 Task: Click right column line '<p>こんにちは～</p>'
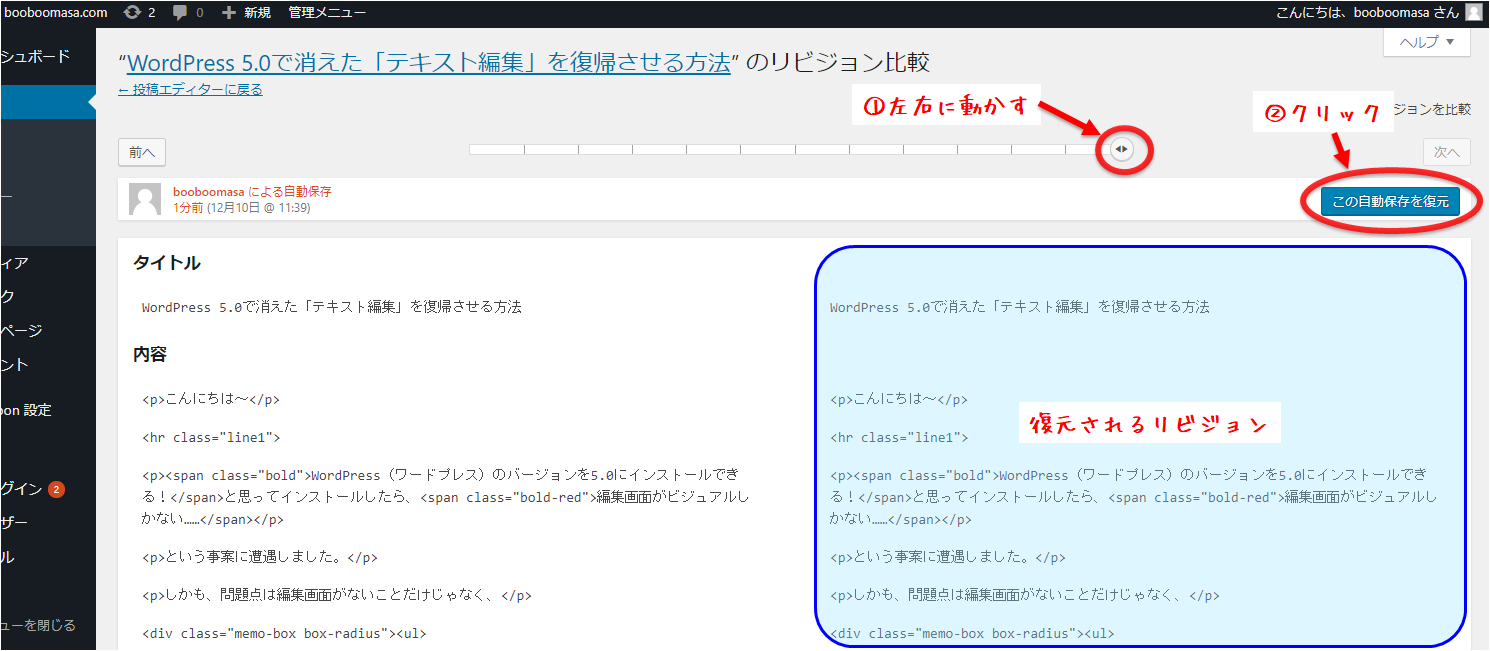[899, 399]
